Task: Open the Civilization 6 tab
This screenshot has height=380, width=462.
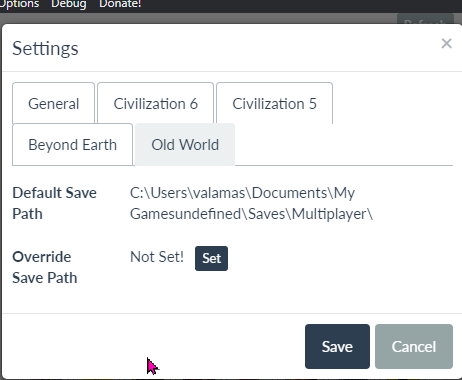Action: (156, 104)
